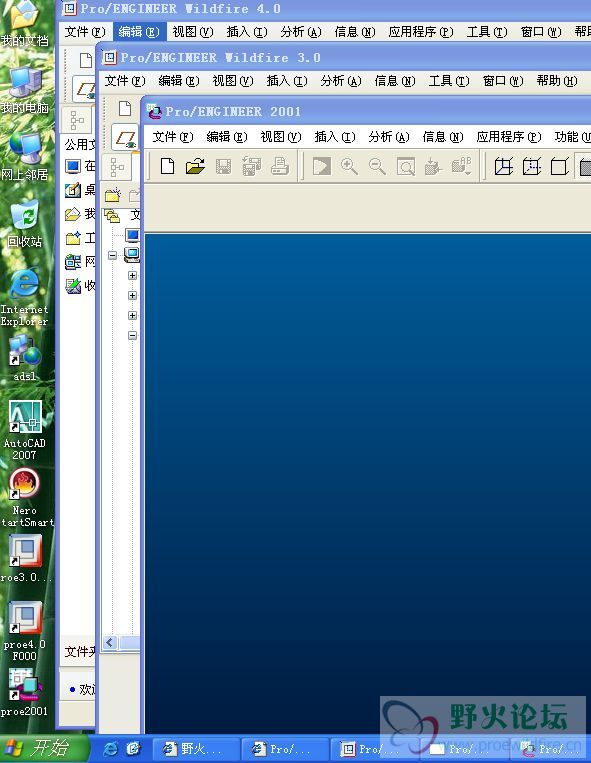Select model tree tab in Wildfire 3.0 navigator

[x=117, y=168]
